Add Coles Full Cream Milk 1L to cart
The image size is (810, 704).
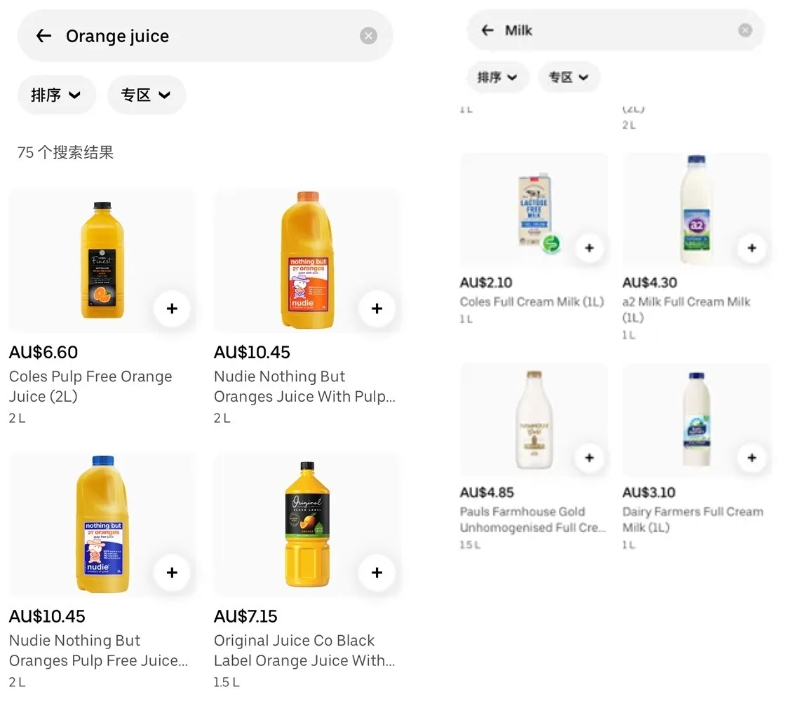pos(589,247)
